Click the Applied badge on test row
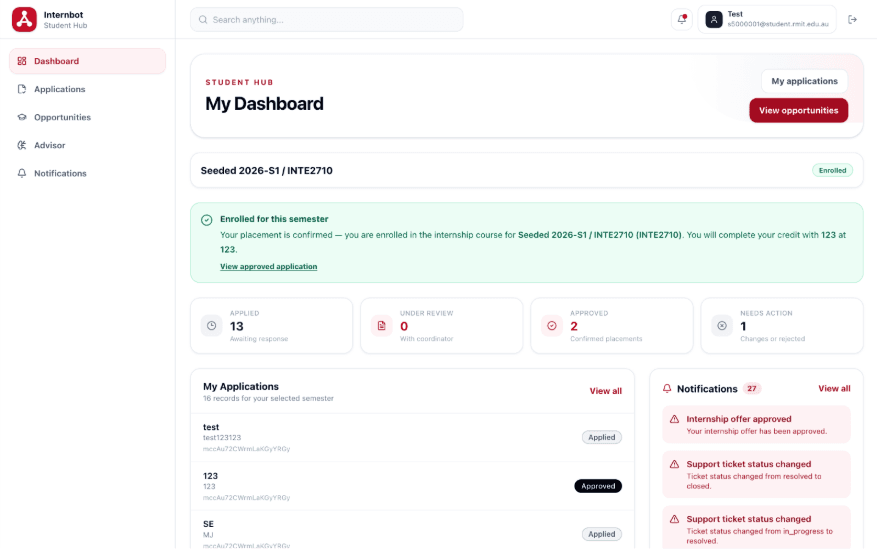Image resolution: width=877 pixels, height=549 pixels. pos(601,437)
